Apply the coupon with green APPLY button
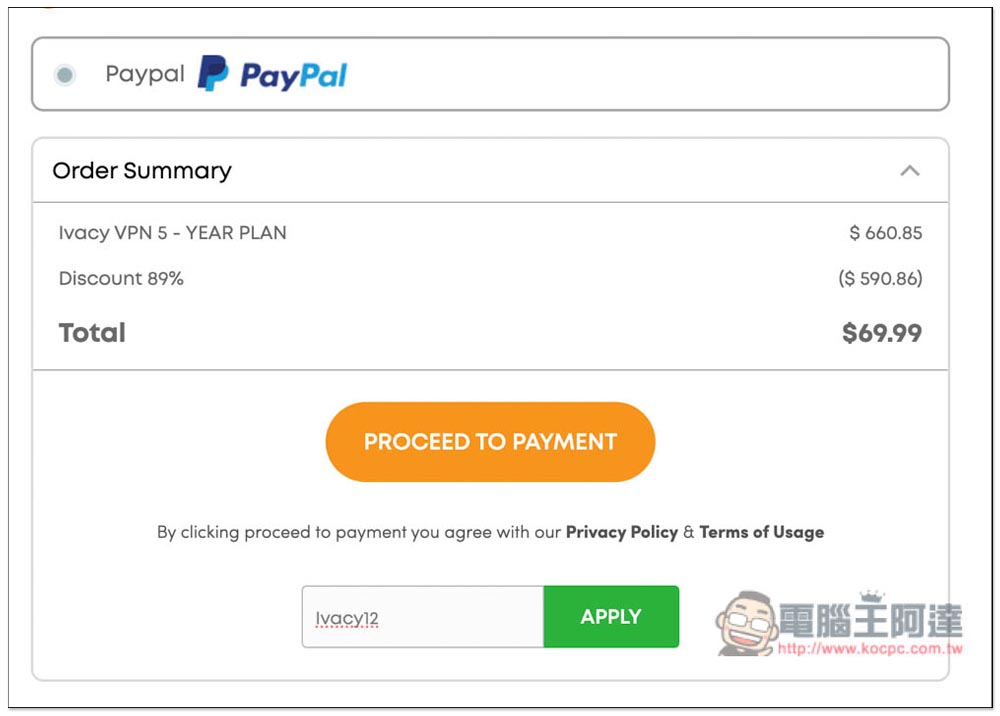 click(x=611, y=617)
